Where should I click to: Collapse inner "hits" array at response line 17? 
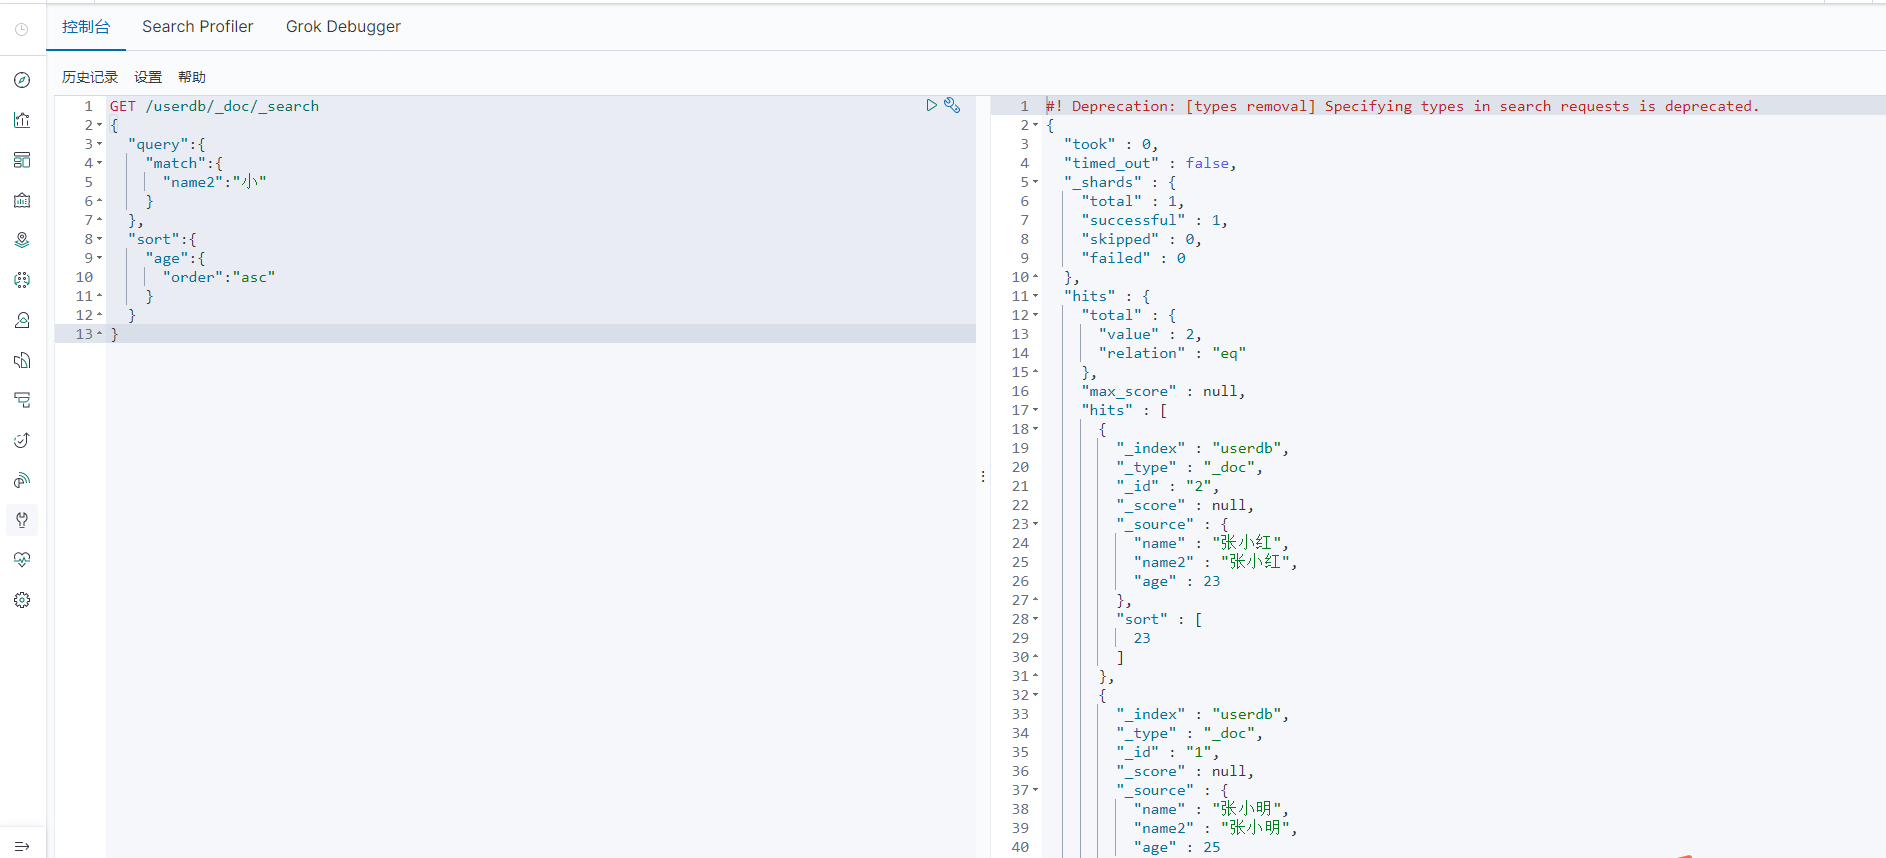coord(1036,411)
